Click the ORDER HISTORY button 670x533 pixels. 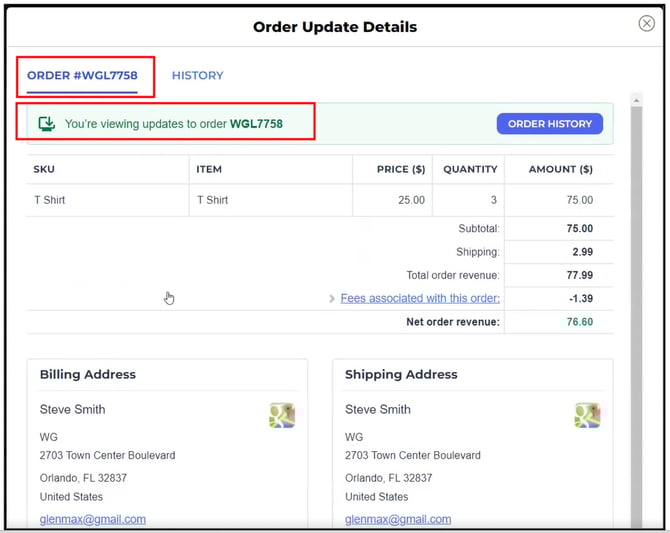pyautogui.click(x=550, y=124)
